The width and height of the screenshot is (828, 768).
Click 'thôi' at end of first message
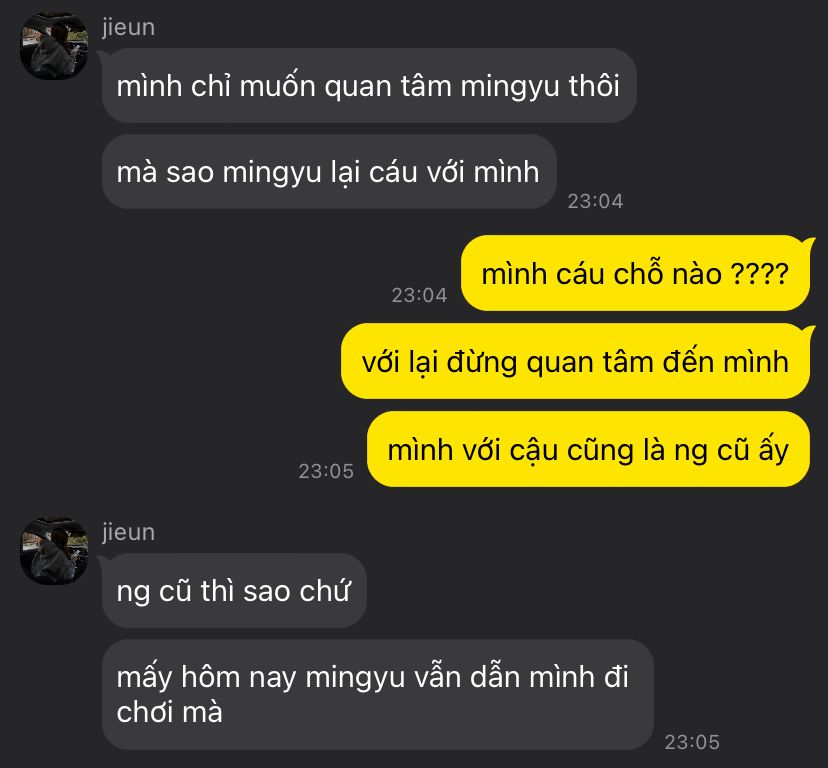(x=594, y=85)
